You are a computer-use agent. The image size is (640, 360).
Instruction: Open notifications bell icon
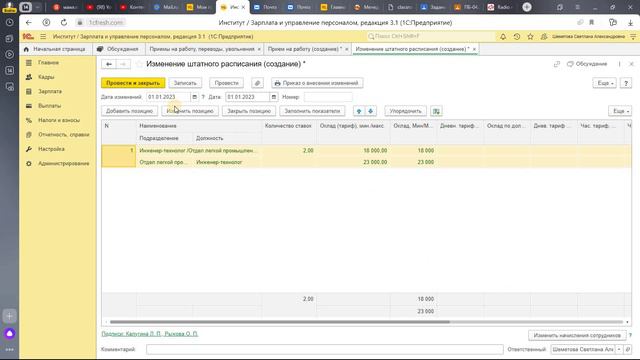503,36
